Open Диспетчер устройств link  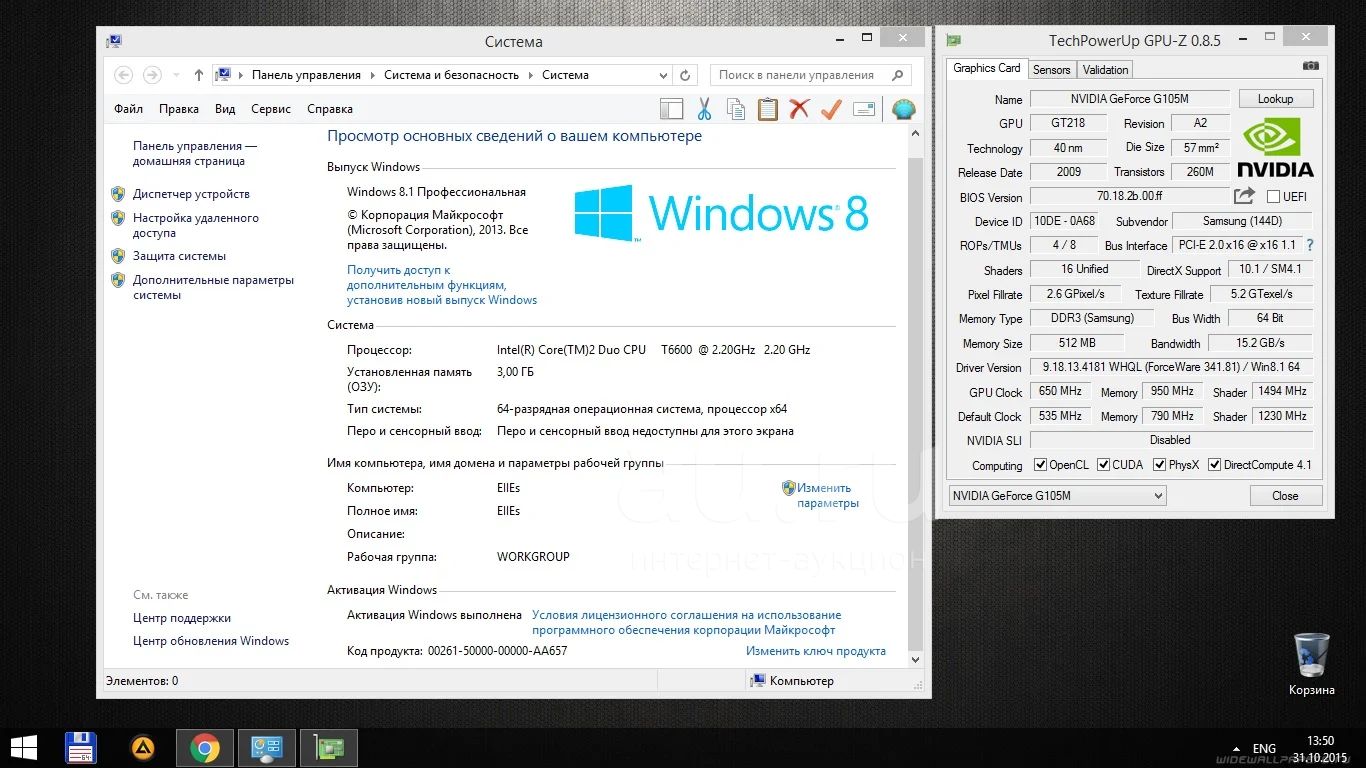point(191,194)
